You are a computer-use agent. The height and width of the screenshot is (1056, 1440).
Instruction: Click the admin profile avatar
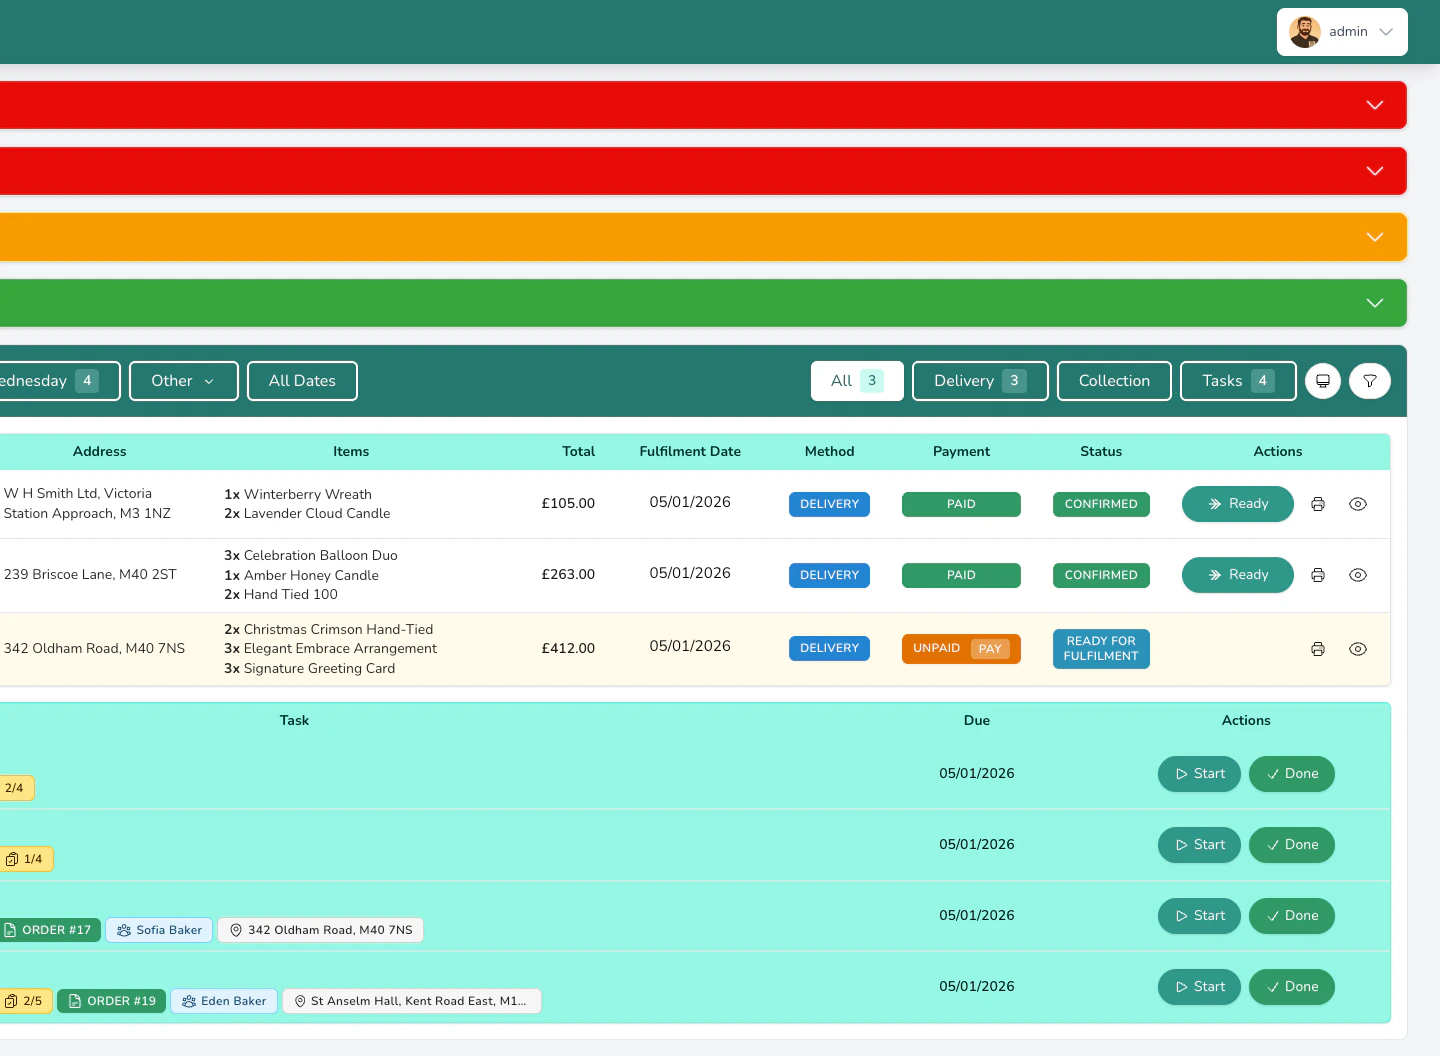(x=1304, y=31)
